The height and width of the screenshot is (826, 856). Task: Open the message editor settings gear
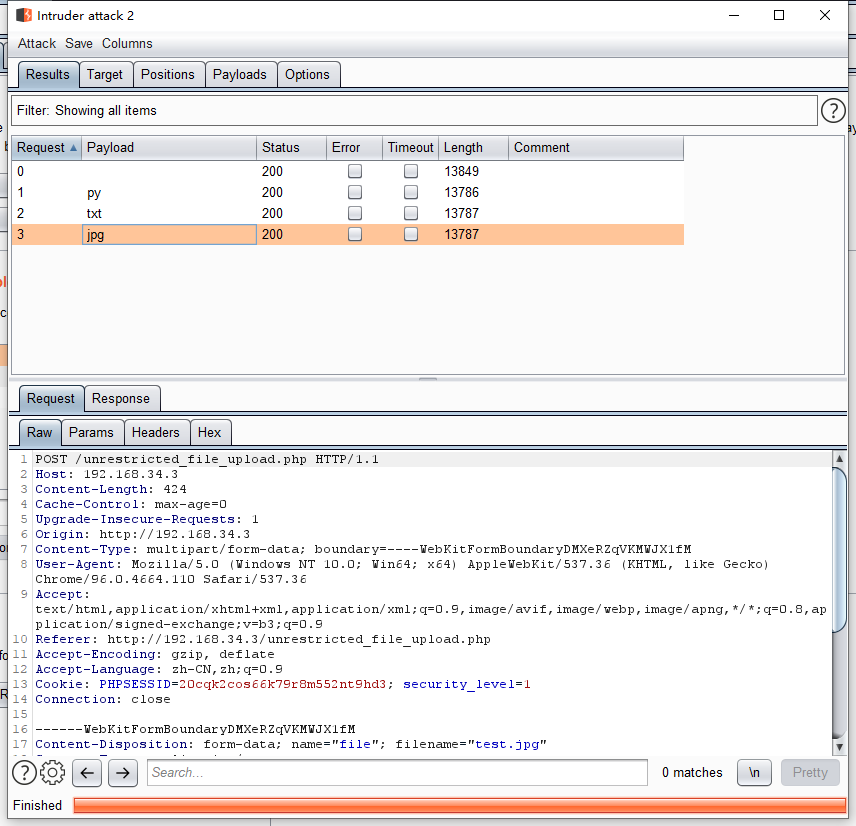pos(54,772)
